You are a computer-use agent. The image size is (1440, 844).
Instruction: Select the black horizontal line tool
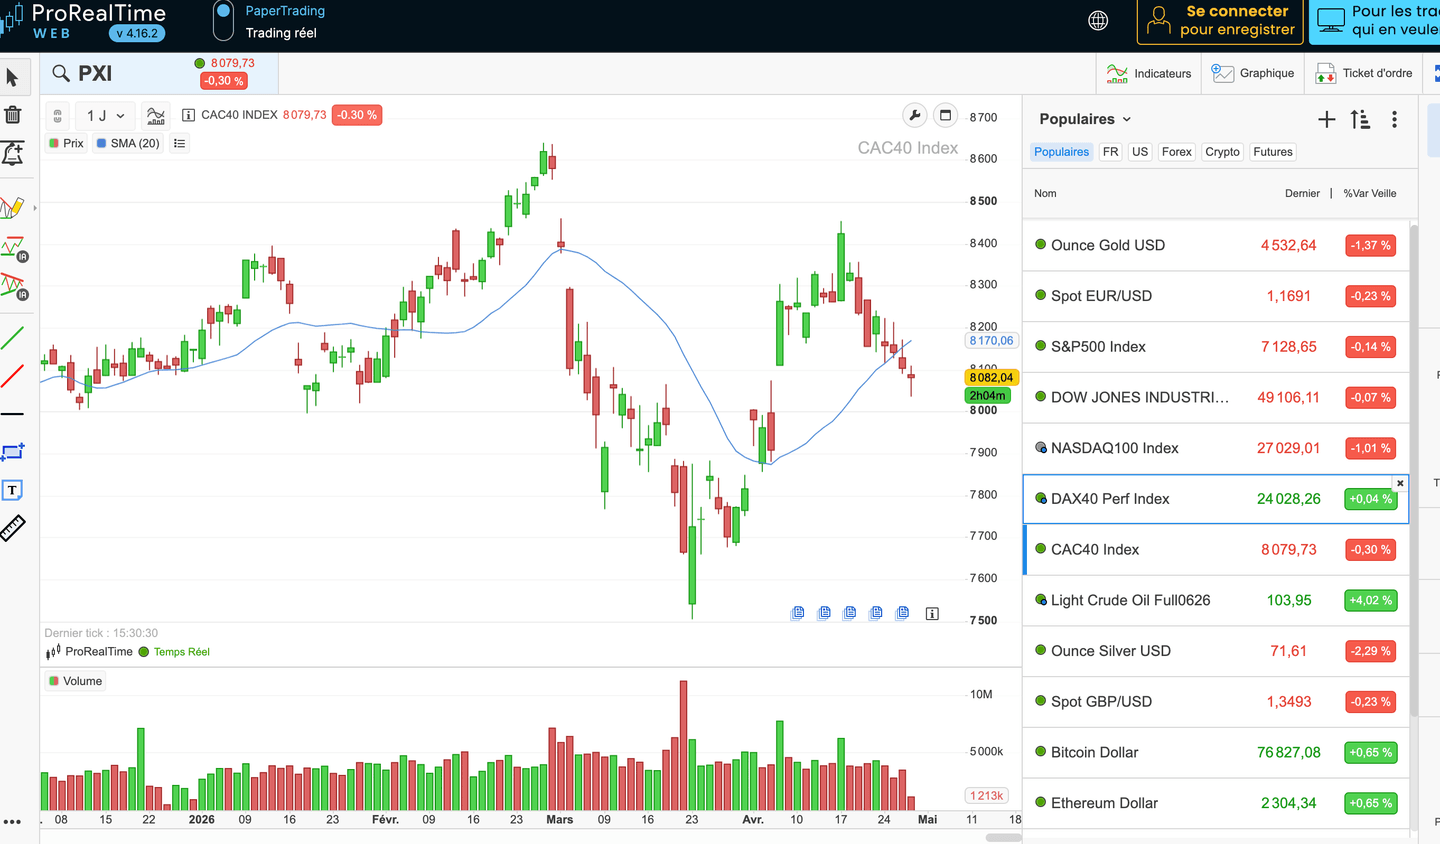click(12, 414)
